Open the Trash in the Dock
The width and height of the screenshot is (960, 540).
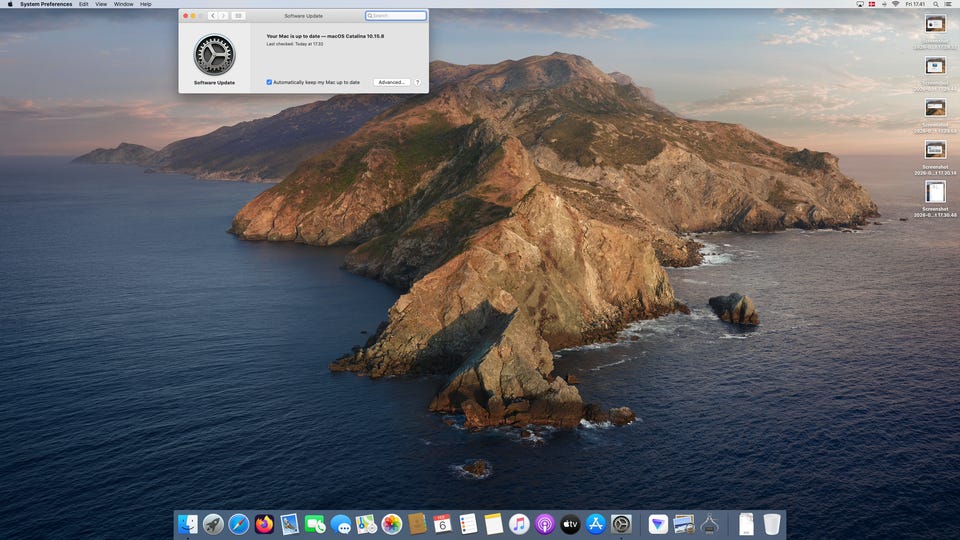point(772,524)
